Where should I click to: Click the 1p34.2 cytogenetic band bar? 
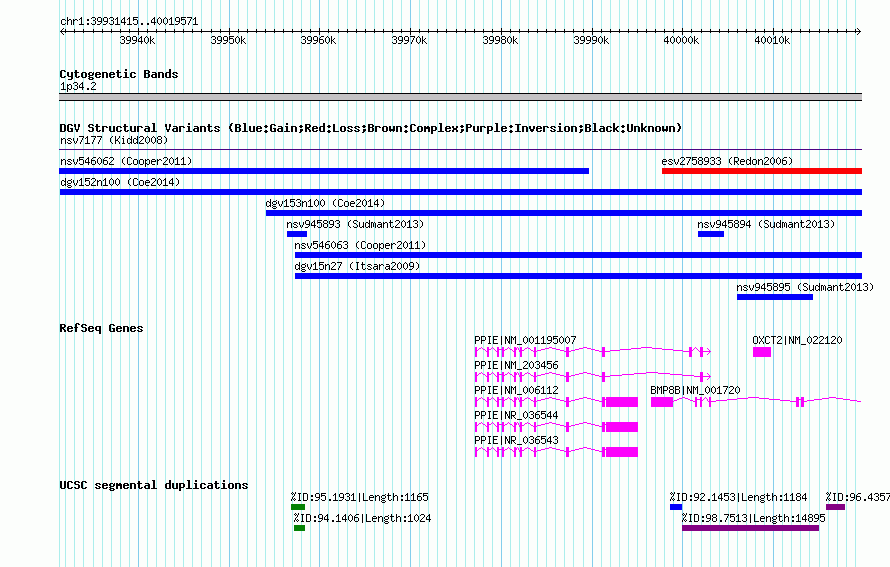460,97
